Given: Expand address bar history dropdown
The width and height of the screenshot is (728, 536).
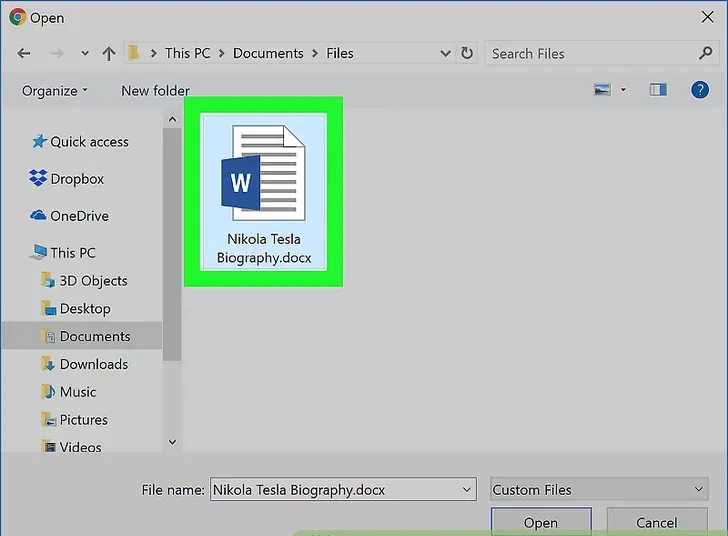Looking at the screenshot, I should [445, 53].
